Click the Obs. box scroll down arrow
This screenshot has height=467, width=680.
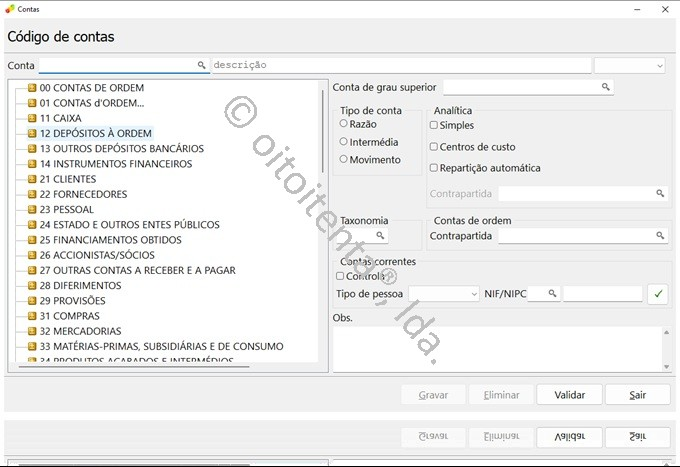tap(667, 366)
